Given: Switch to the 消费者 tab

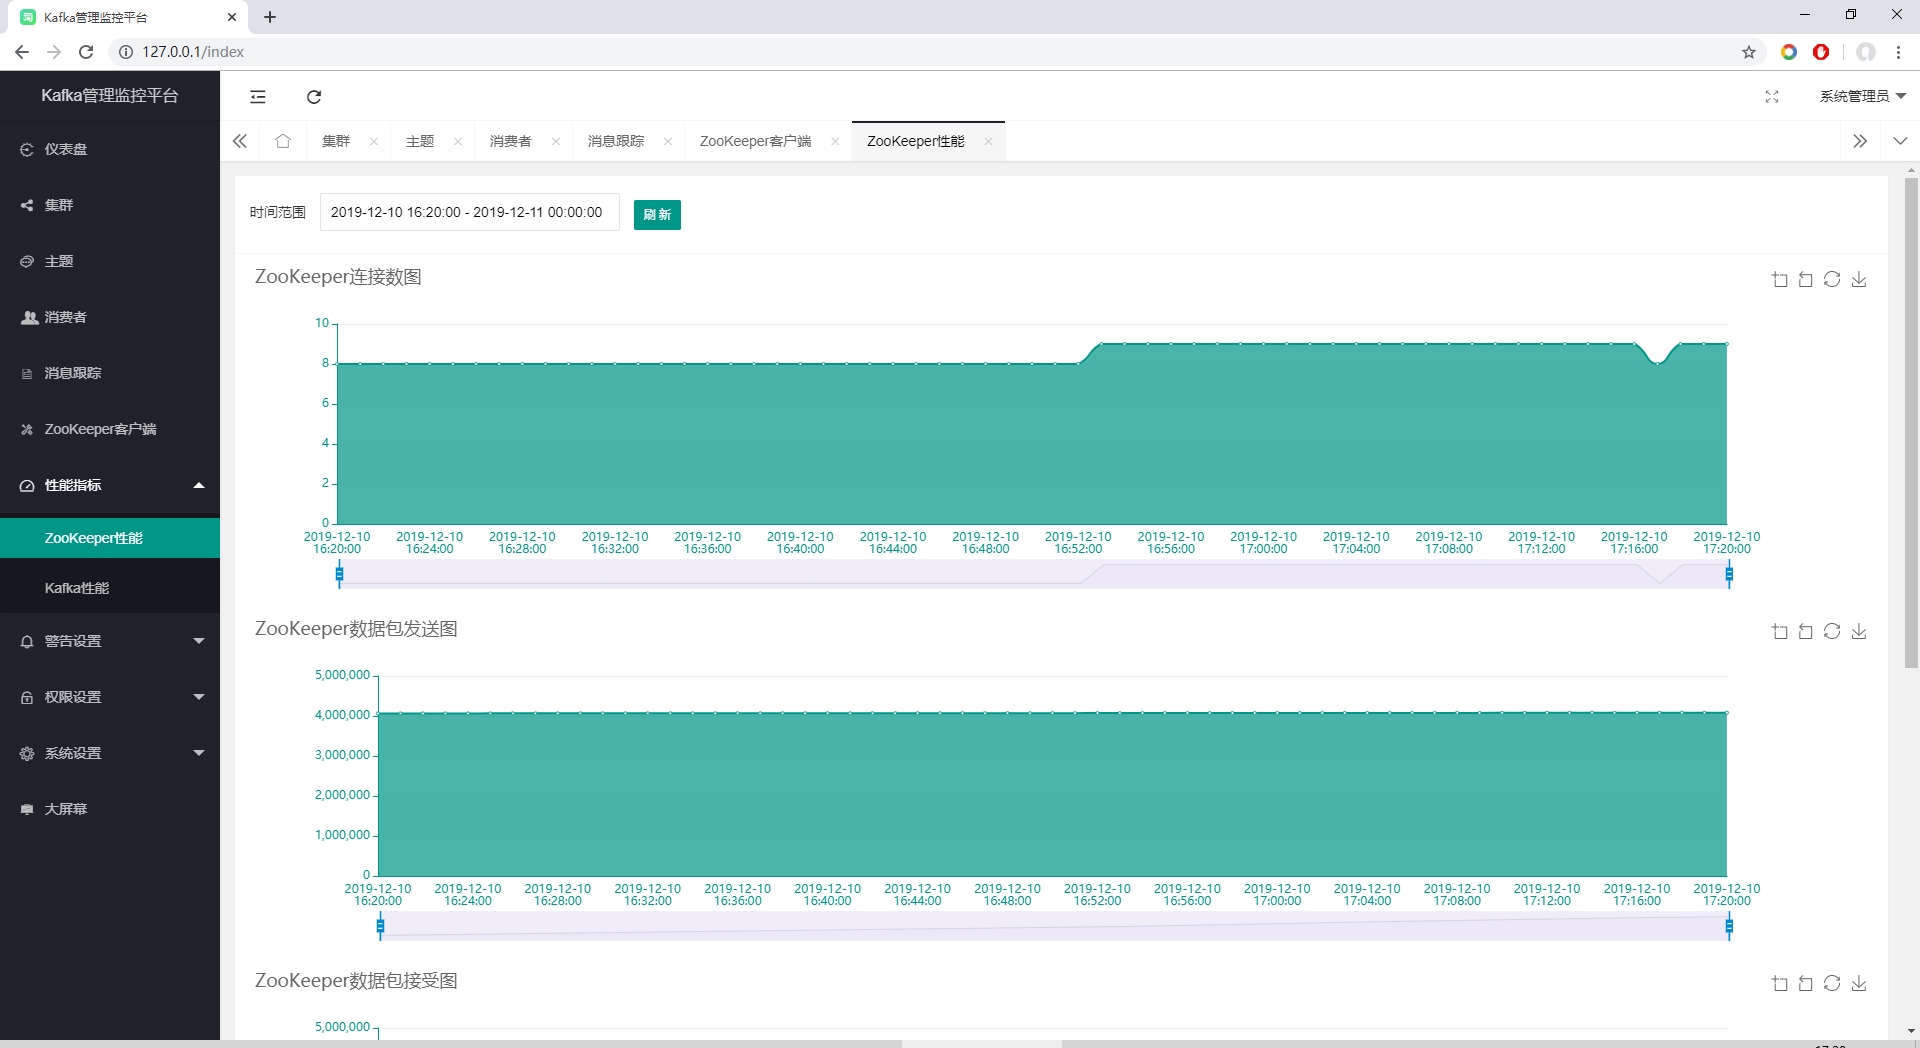Looking at the screenshot, I should click(x=511, y=141).
